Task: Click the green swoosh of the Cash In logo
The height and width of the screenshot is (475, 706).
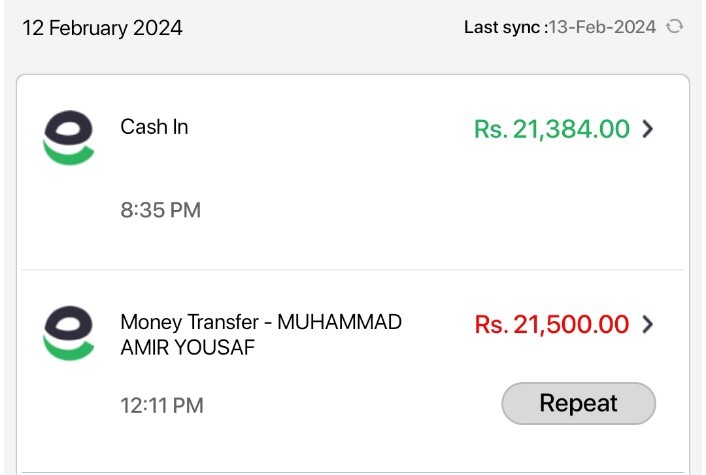Action: pos(68,153)
